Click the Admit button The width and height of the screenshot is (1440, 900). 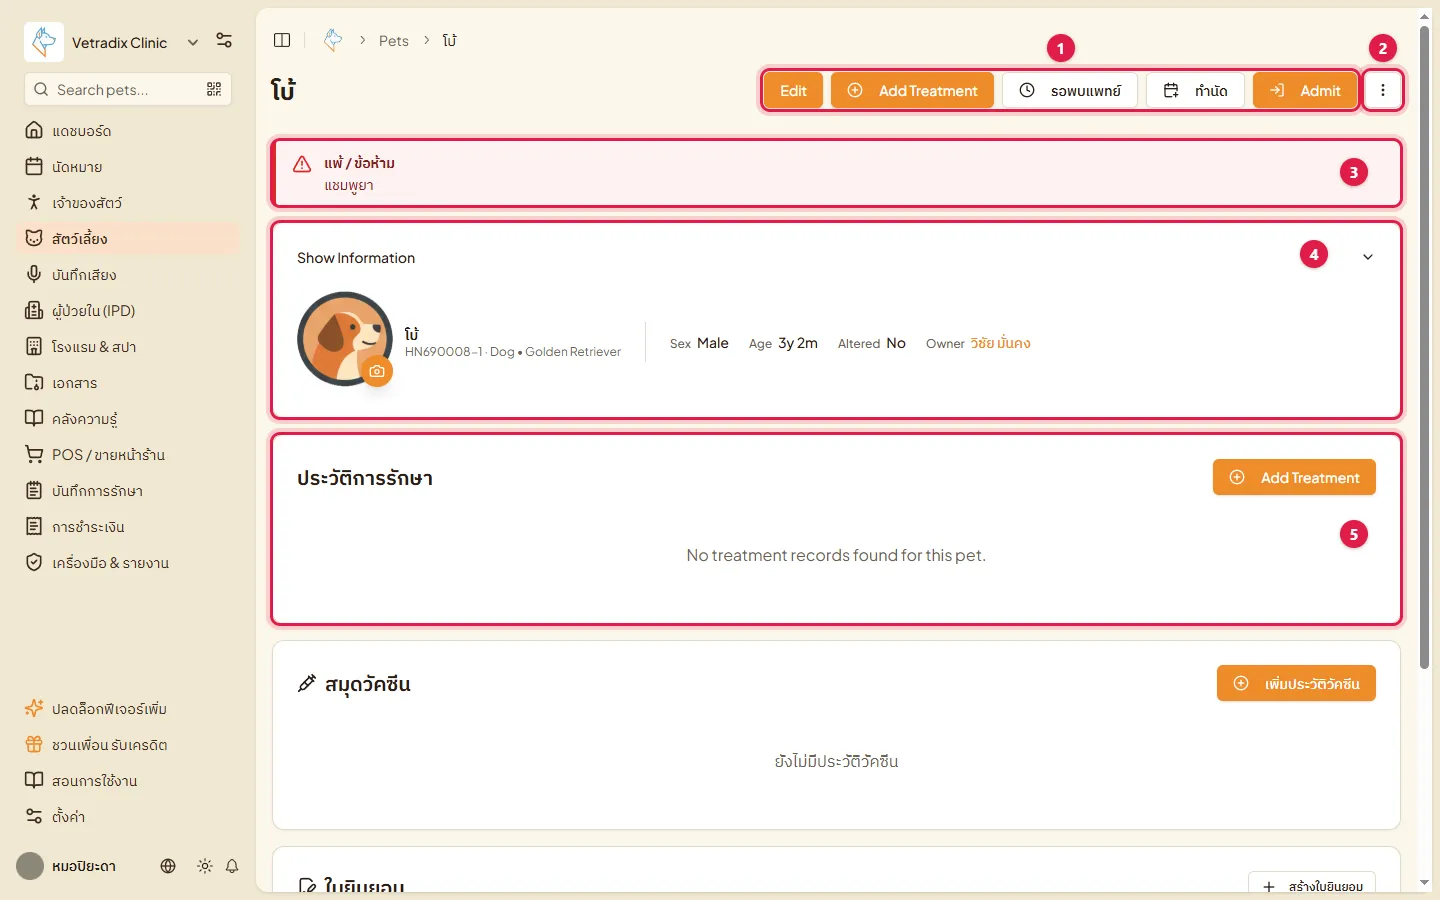click(1305, 90)
